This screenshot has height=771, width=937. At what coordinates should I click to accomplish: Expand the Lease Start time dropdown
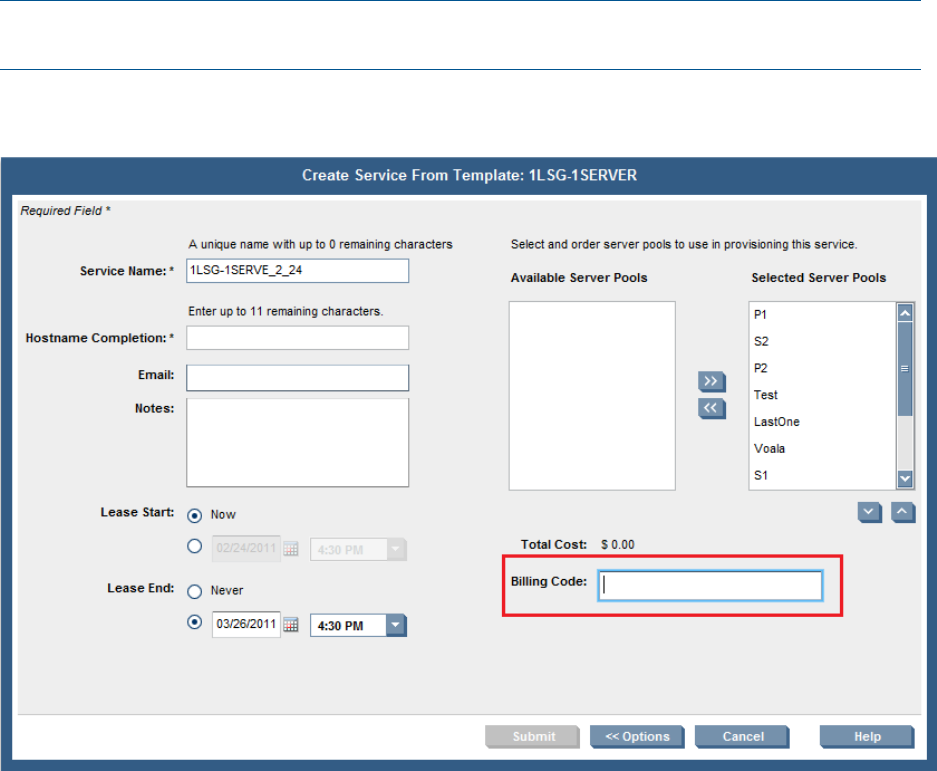tap(396, 549)
